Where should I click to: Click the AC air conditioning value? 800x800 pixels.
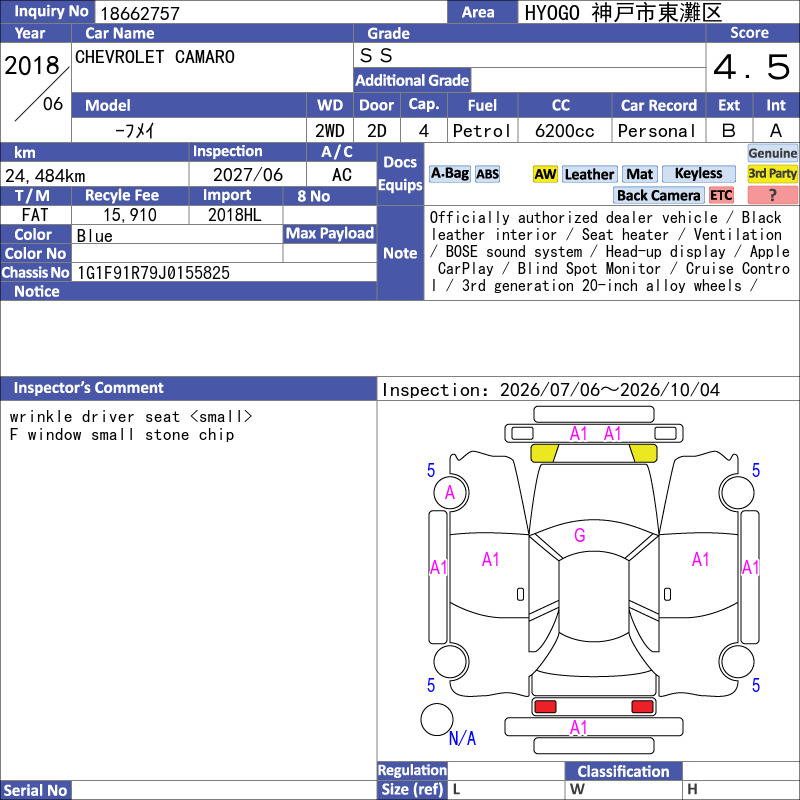[341, 175]
